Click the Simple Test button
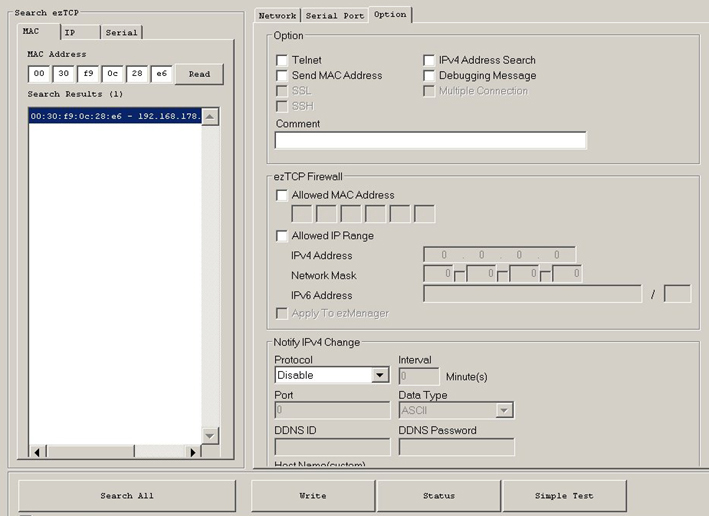Viewport: 709px width, 516px height. pyautogui.click(x=564, y=496)
